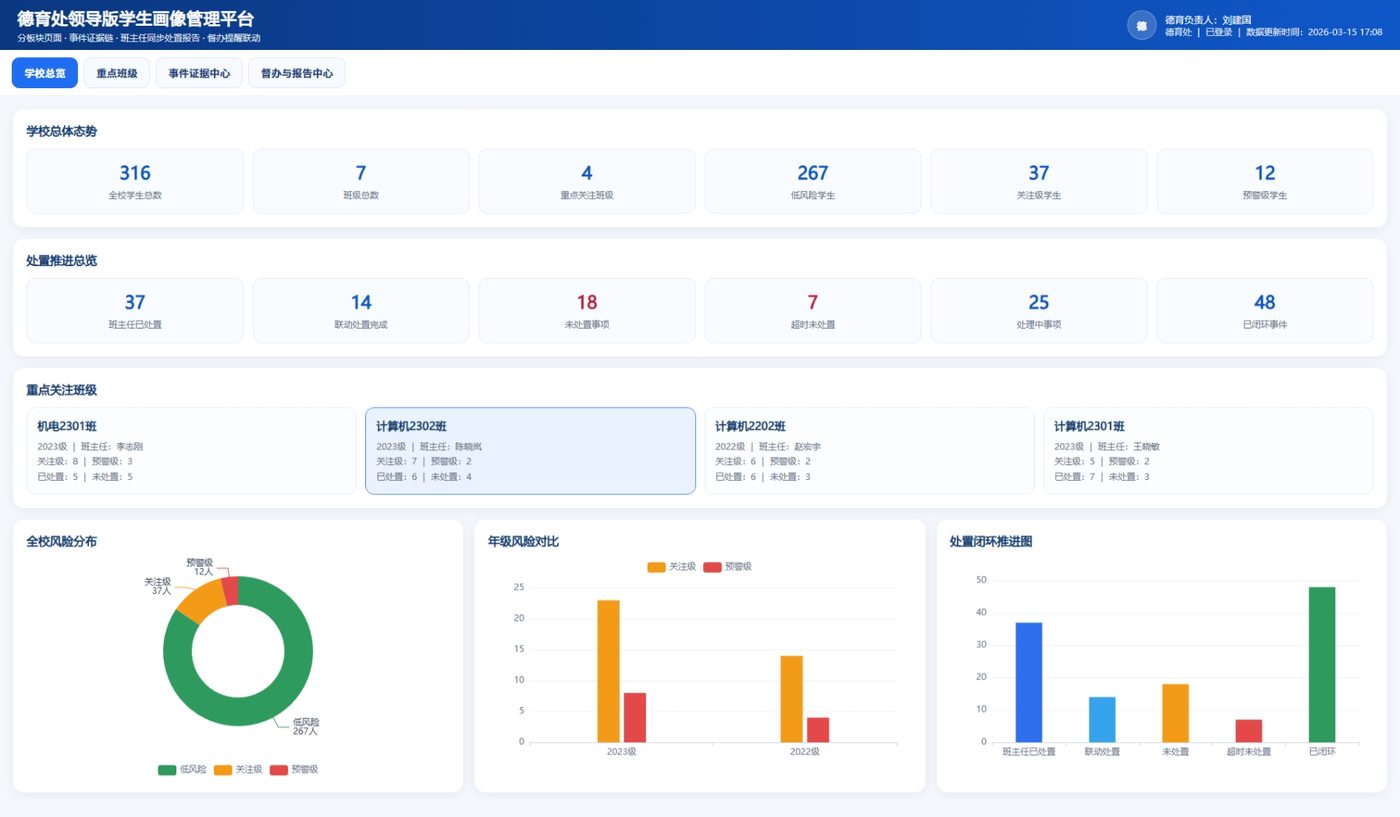Toggle 低风险 legend in 全校风险分布 chart

[183, 769]
